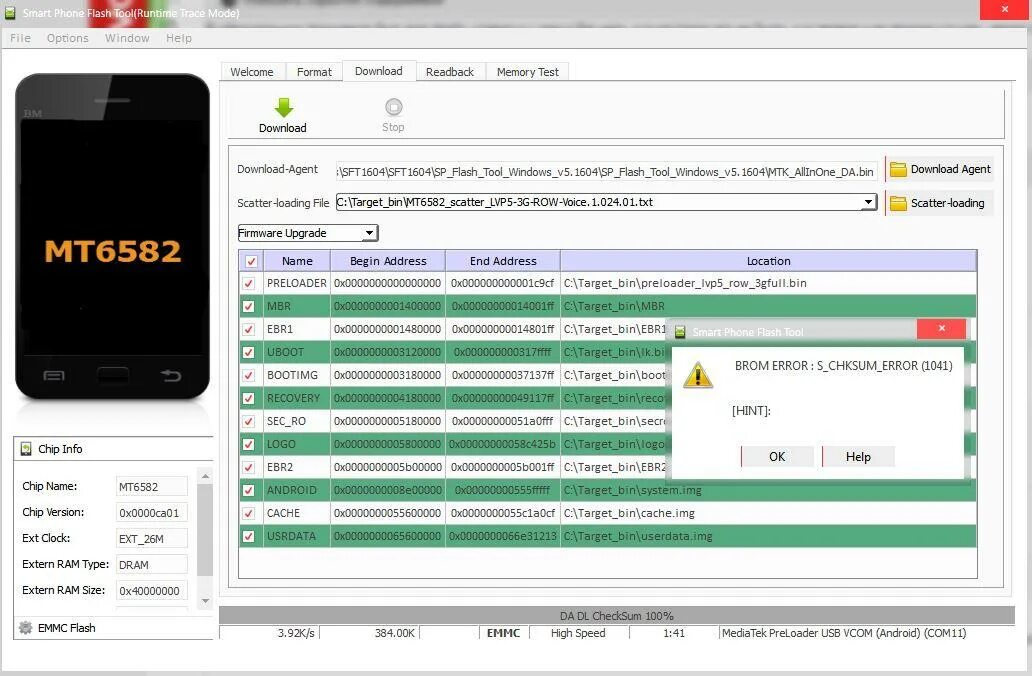Expand the Scatter-loading File dropdown arrow
The height and width of the screenshot is (676, 1032).
pos(868,202)
